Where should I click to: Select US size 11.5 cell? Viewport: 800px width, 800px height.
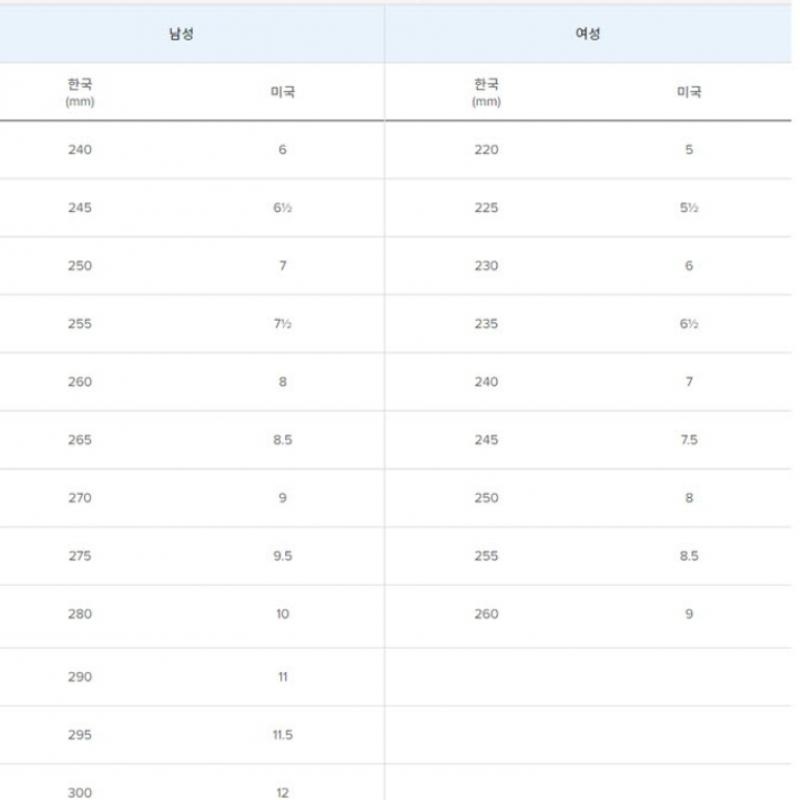(x=283, y=735)
